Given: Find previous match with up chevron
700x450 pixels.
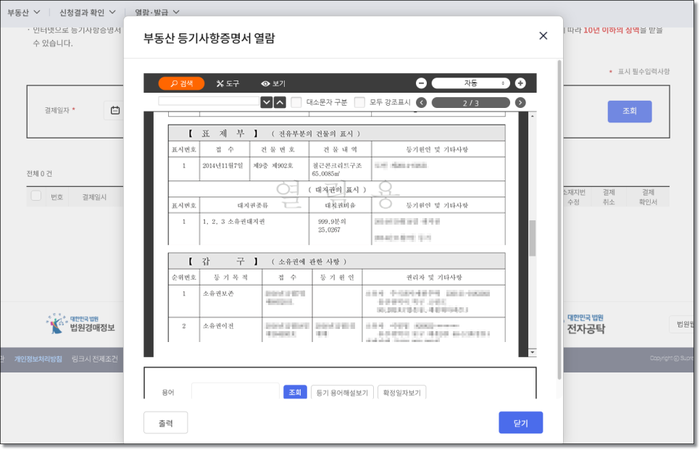Looking at the screenshot, I should 280,102.
